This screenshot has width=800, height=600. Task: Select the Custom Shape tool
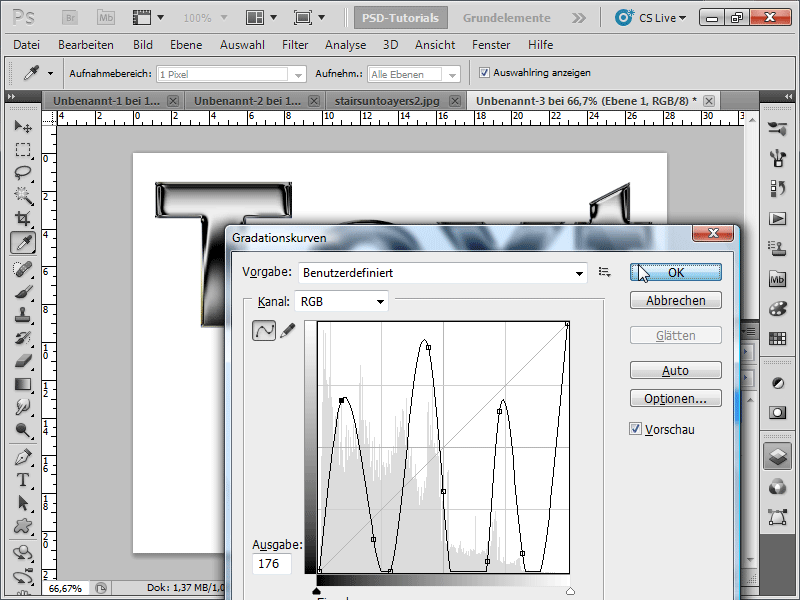pos(23,526)
